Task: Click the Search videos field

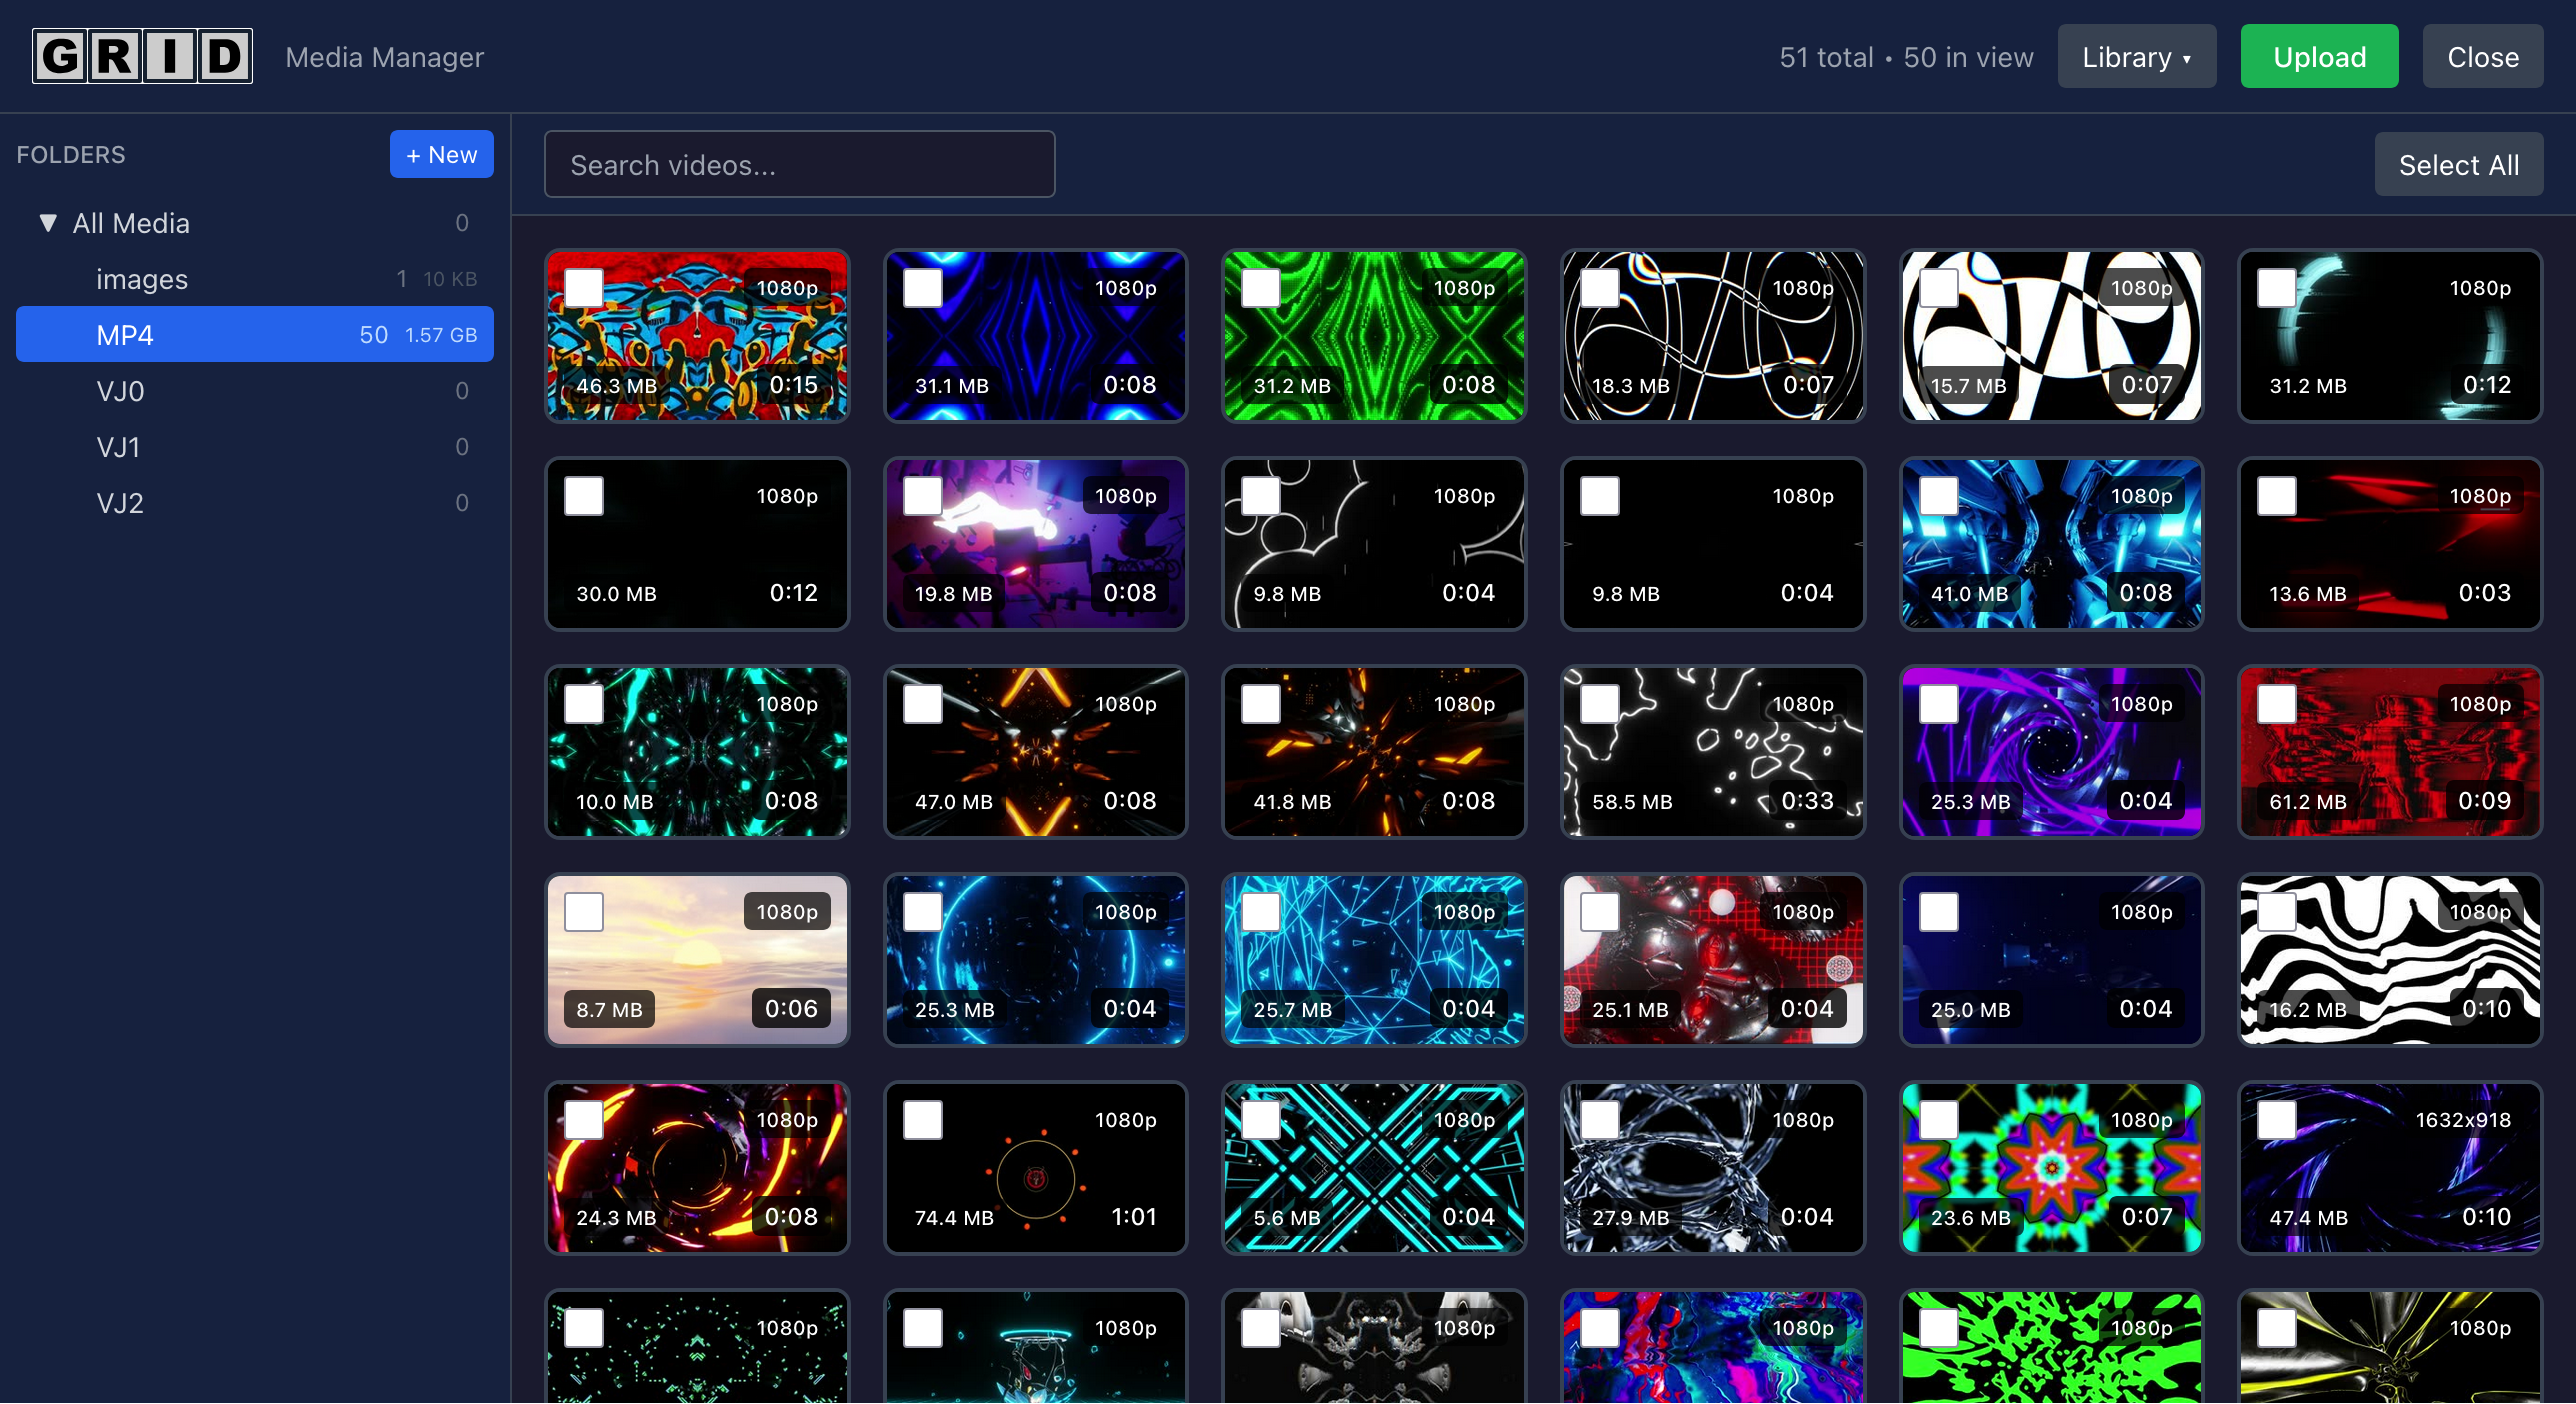Action: 799,164
